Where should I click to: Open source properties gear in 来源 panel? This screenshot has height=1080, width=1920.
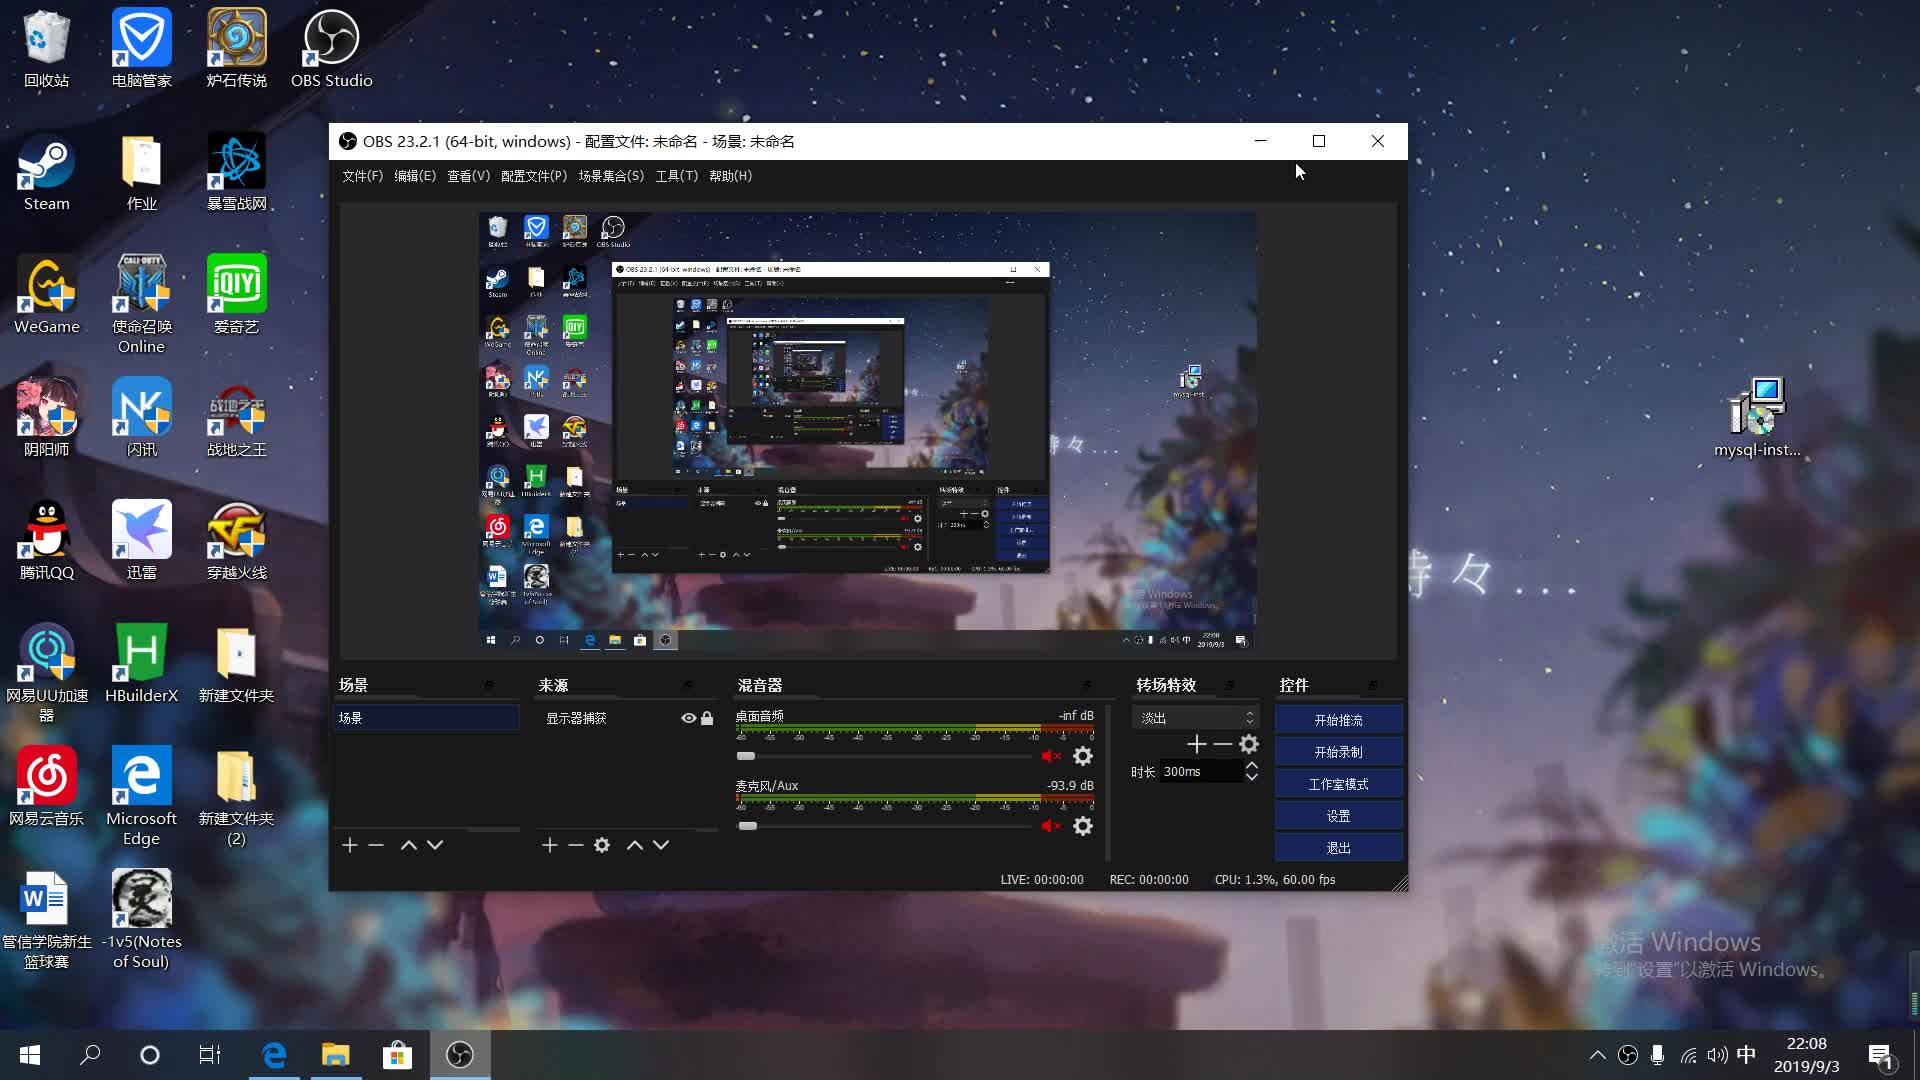pyautogui.click(x=601, y=845)
